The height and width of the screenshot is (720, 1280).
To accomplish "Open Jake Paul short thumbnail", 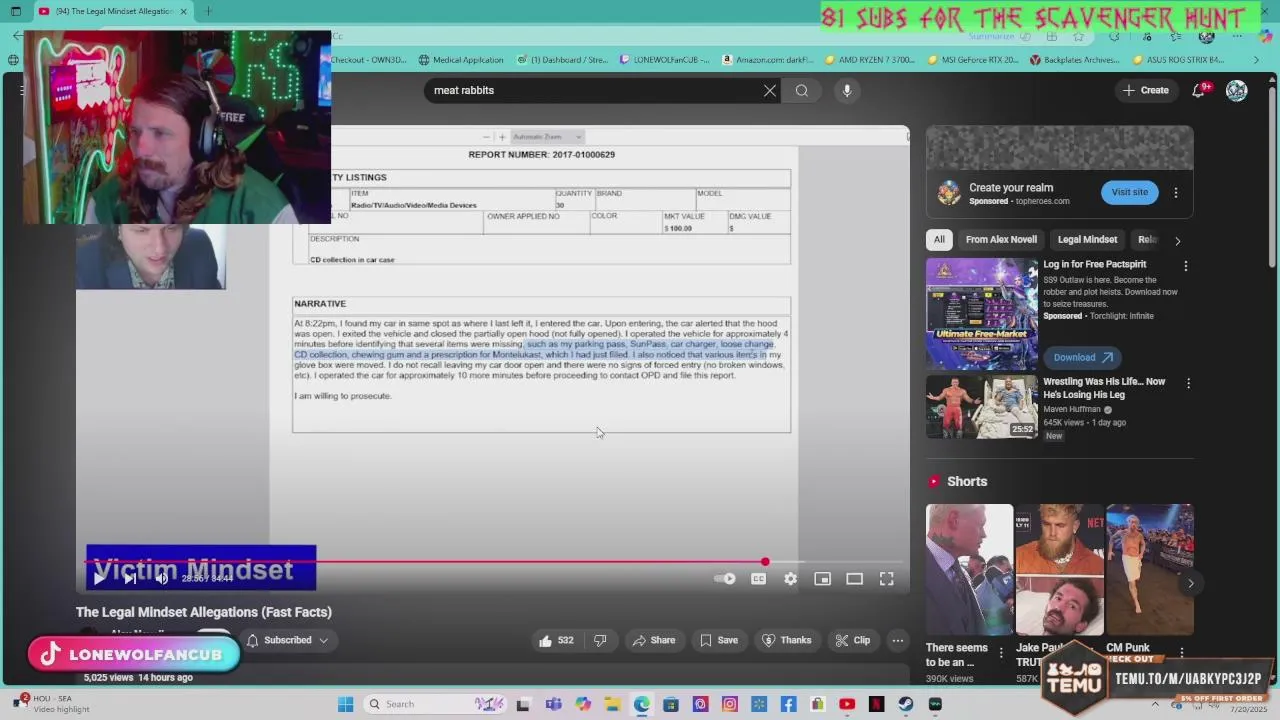I will 1059,570.
